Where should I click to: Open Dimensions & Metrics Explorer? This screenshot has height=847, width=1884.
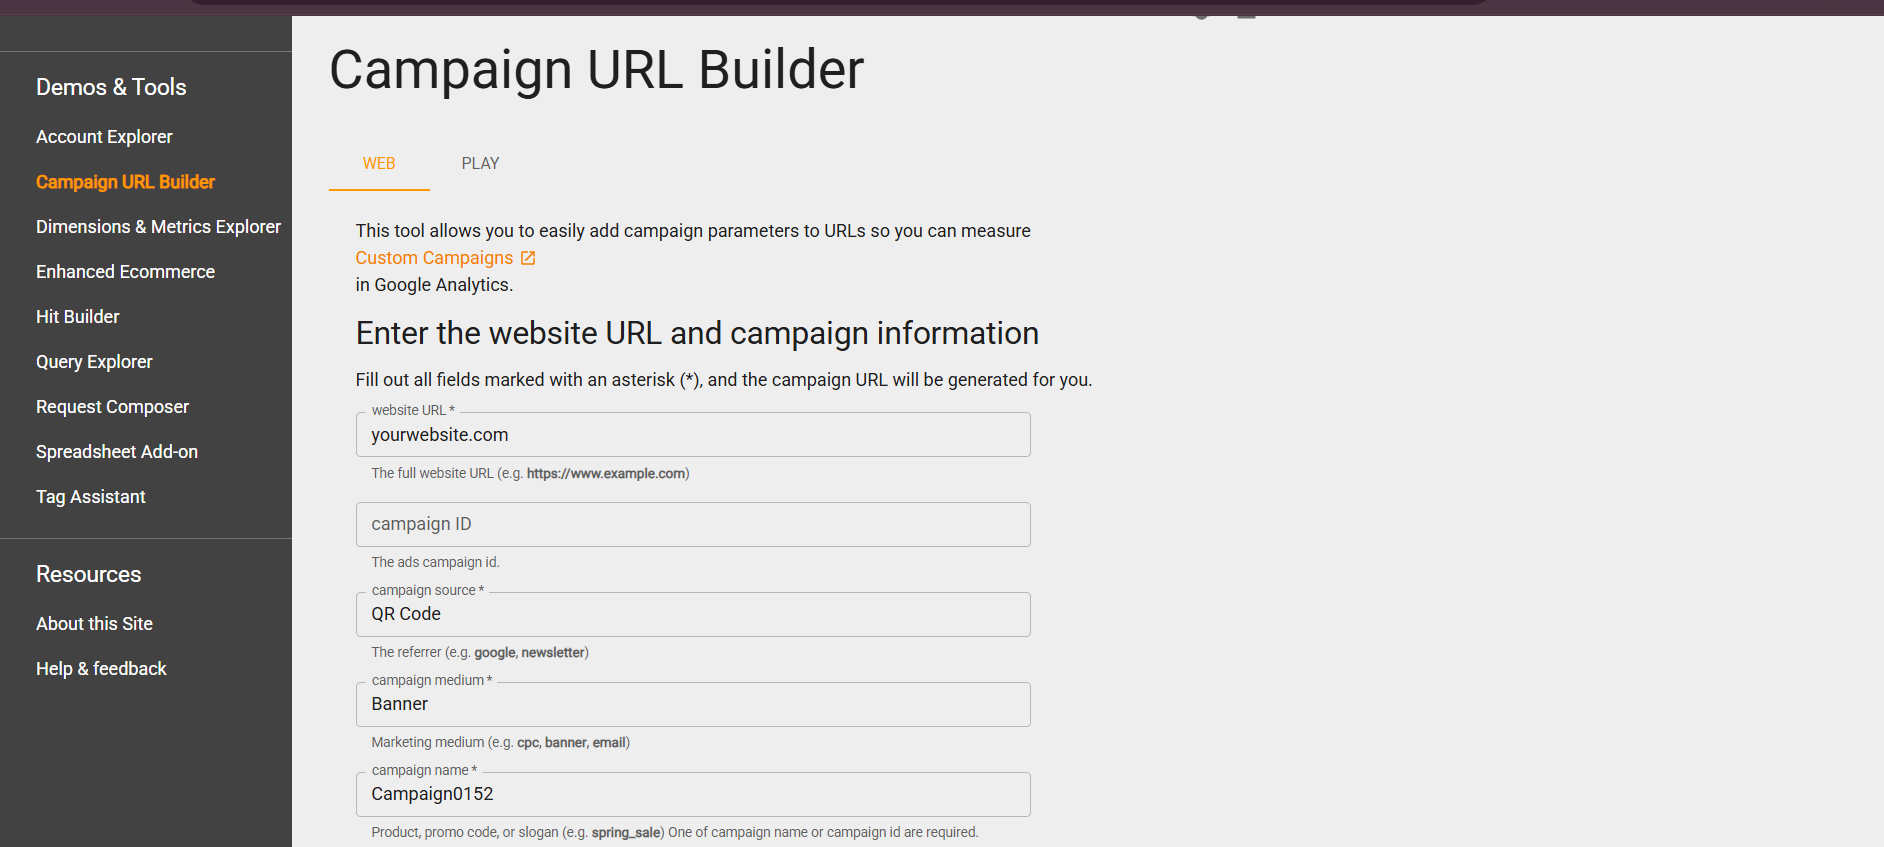158,226
